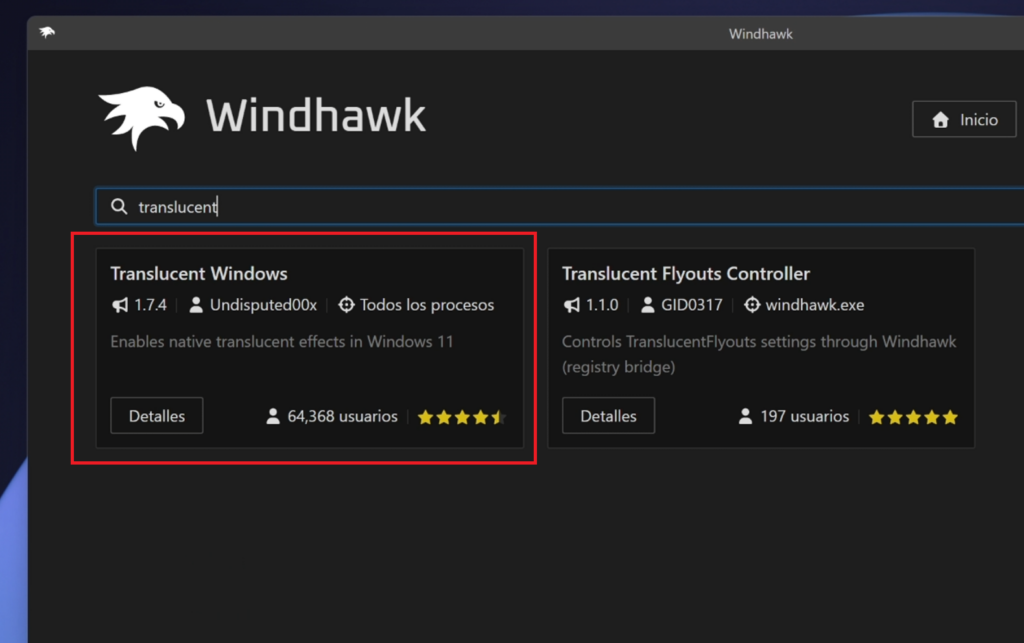The width and height of the screenshot is (1024, 643).
Task: Click author name GID0317
Action: [x=692, y=305]
